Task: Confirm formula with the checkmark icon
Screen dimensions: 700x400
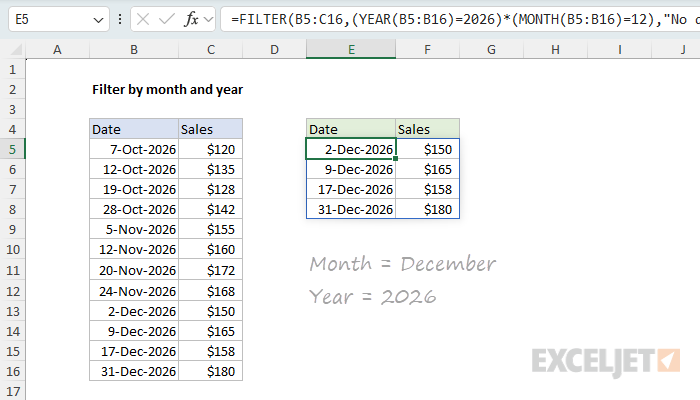Action: (x=167, y=19)
